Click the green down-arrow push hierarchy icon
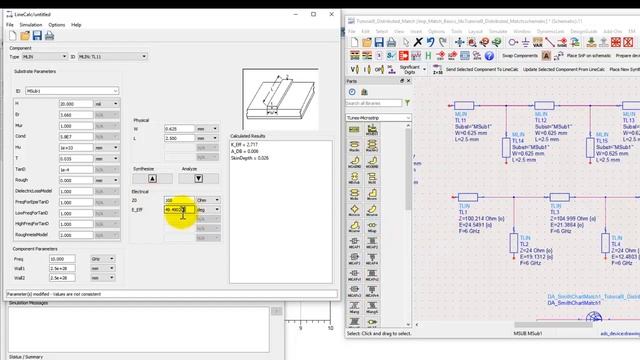The image size is (640, 360). tap(591, 42)
